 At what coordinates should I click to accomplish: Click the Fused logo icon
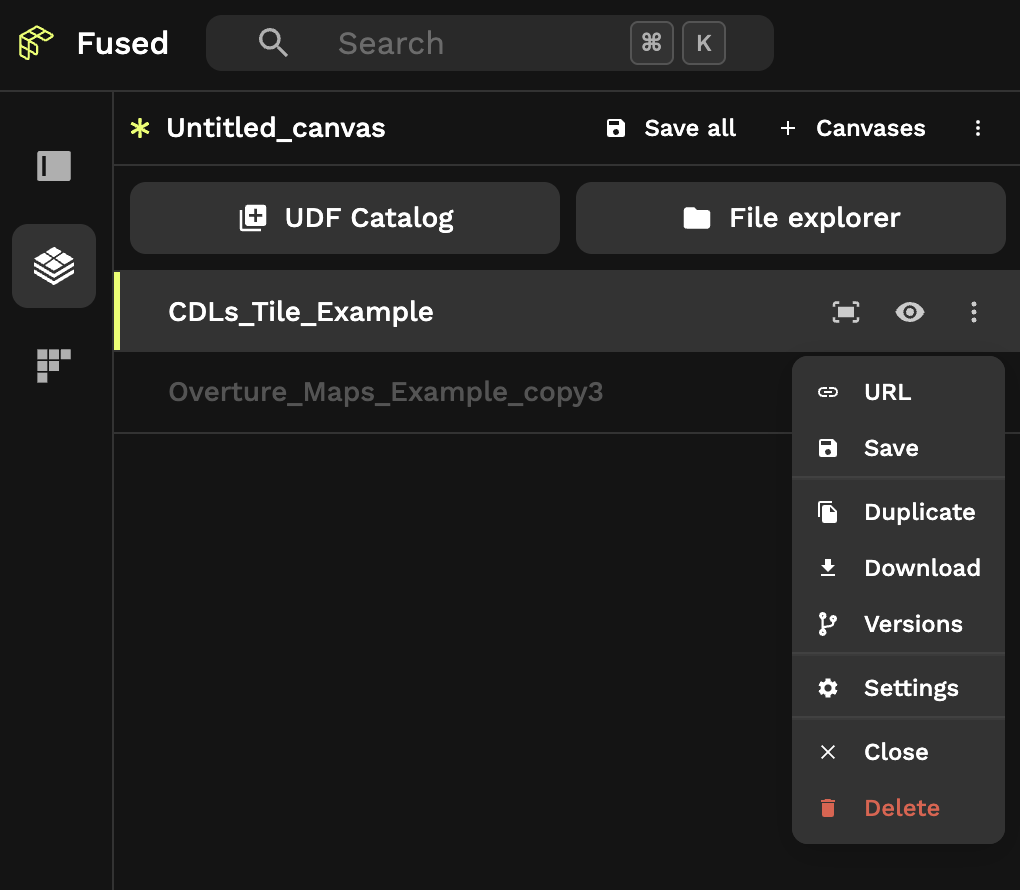36,43
